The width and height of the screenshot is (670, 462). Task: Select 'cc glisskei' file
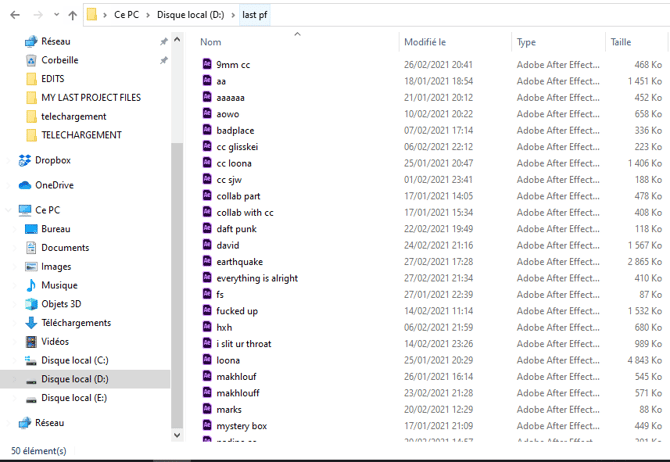[237, 147]
